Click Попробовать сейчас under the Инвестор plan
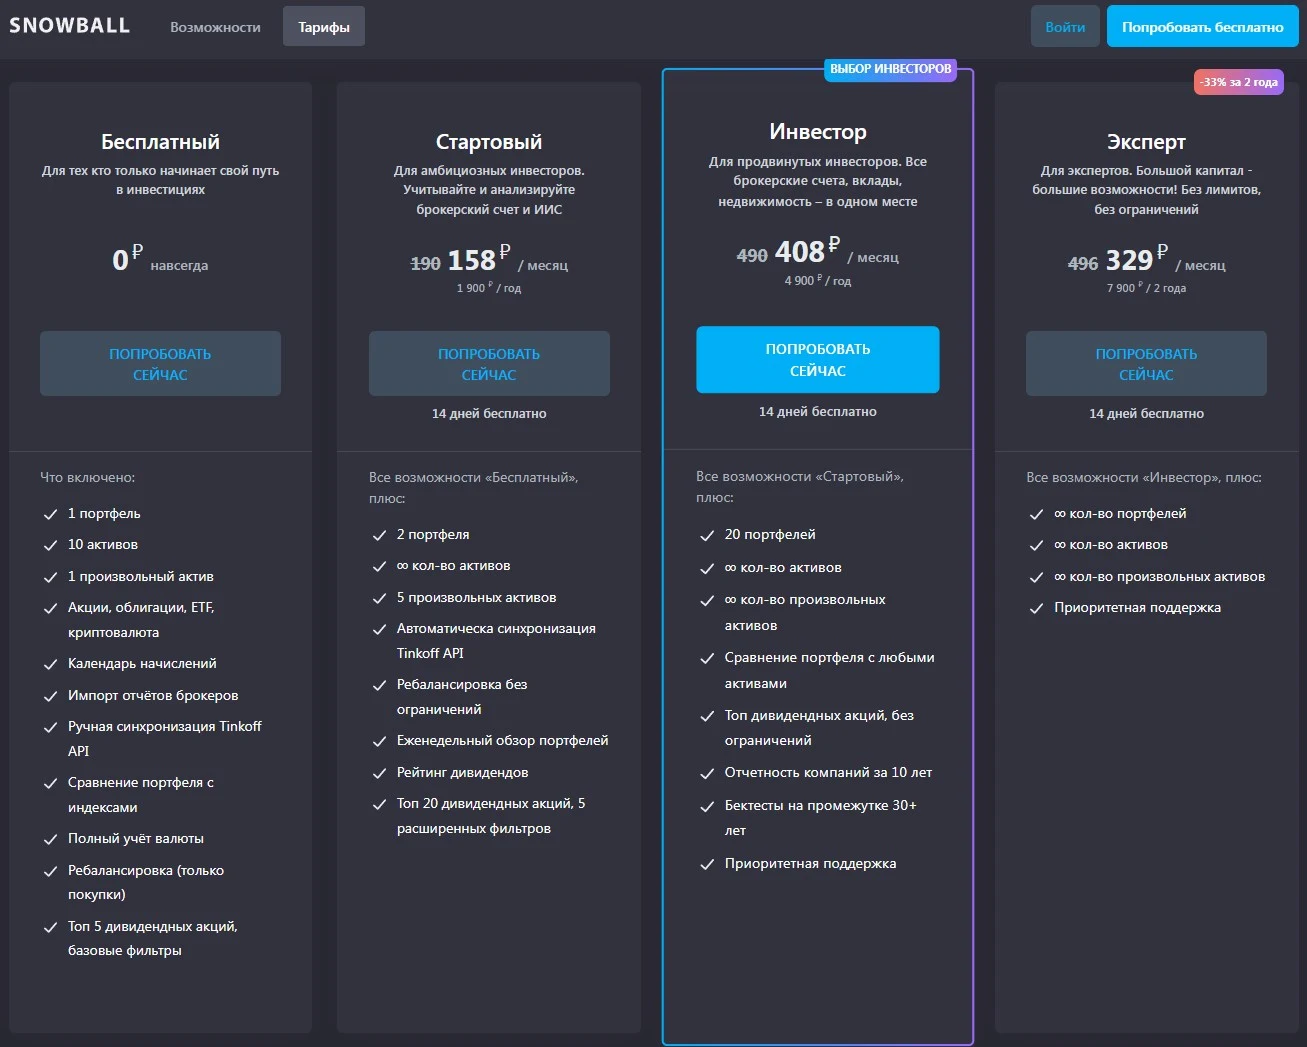 point(818,360)
